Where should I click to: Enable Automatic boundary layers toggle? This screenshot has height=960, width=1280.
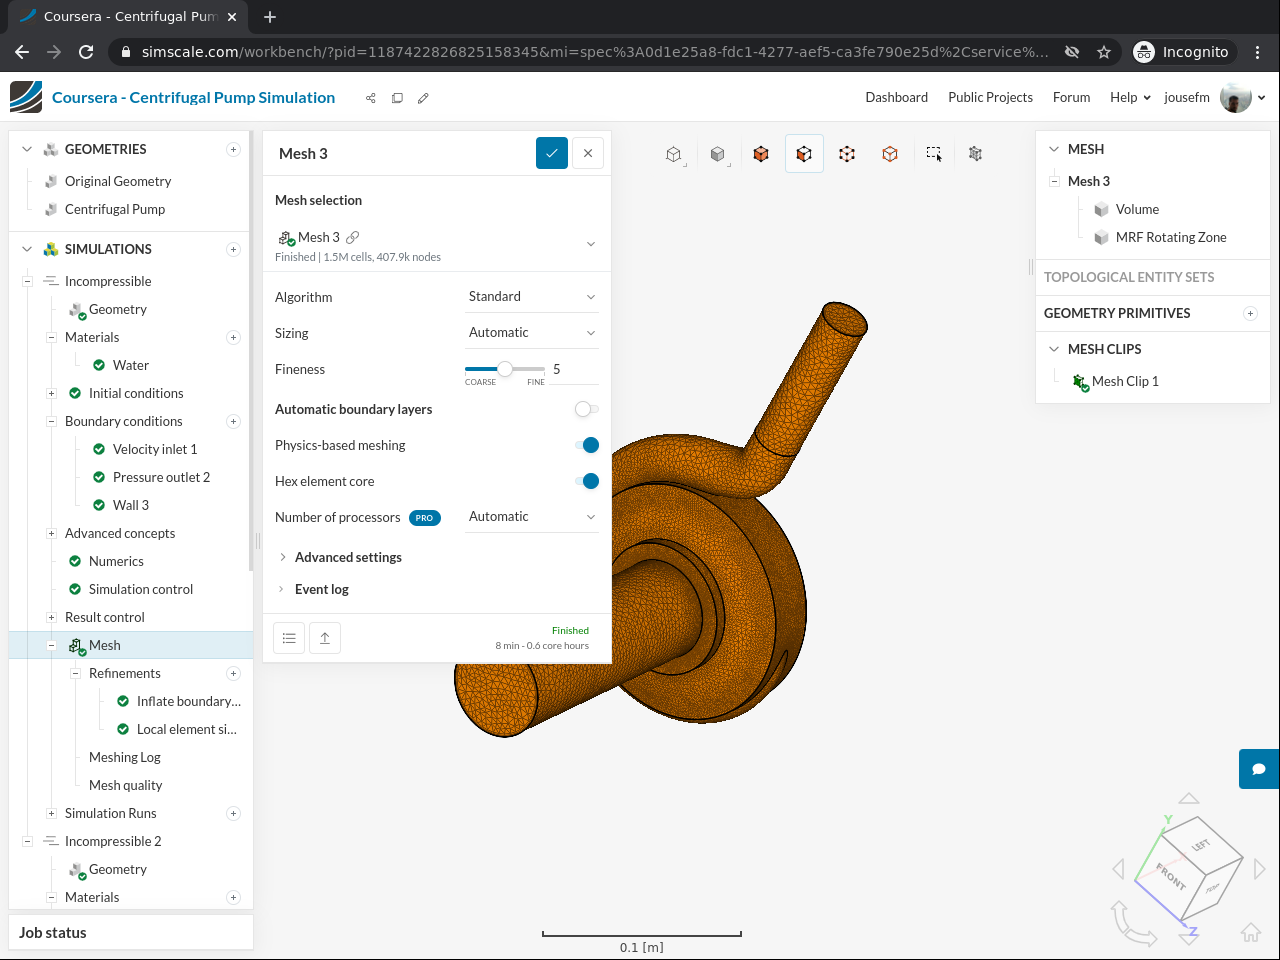coord(586,409)
